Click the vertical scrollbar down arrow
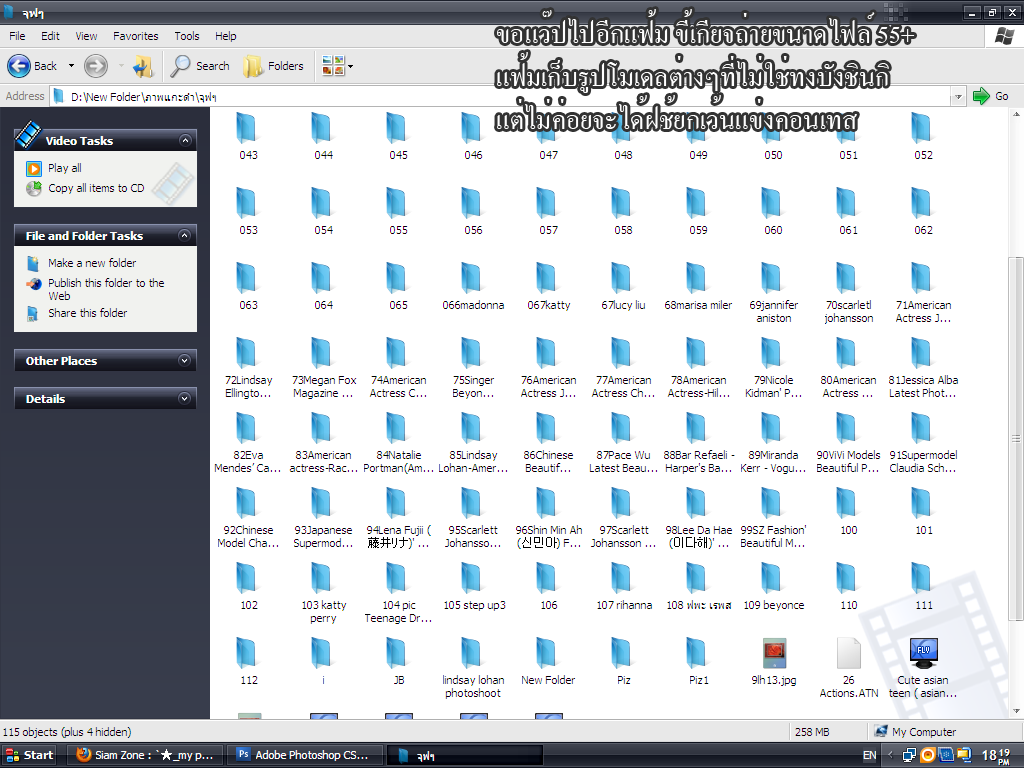 pyautogui.click(x=1016, y=711)
